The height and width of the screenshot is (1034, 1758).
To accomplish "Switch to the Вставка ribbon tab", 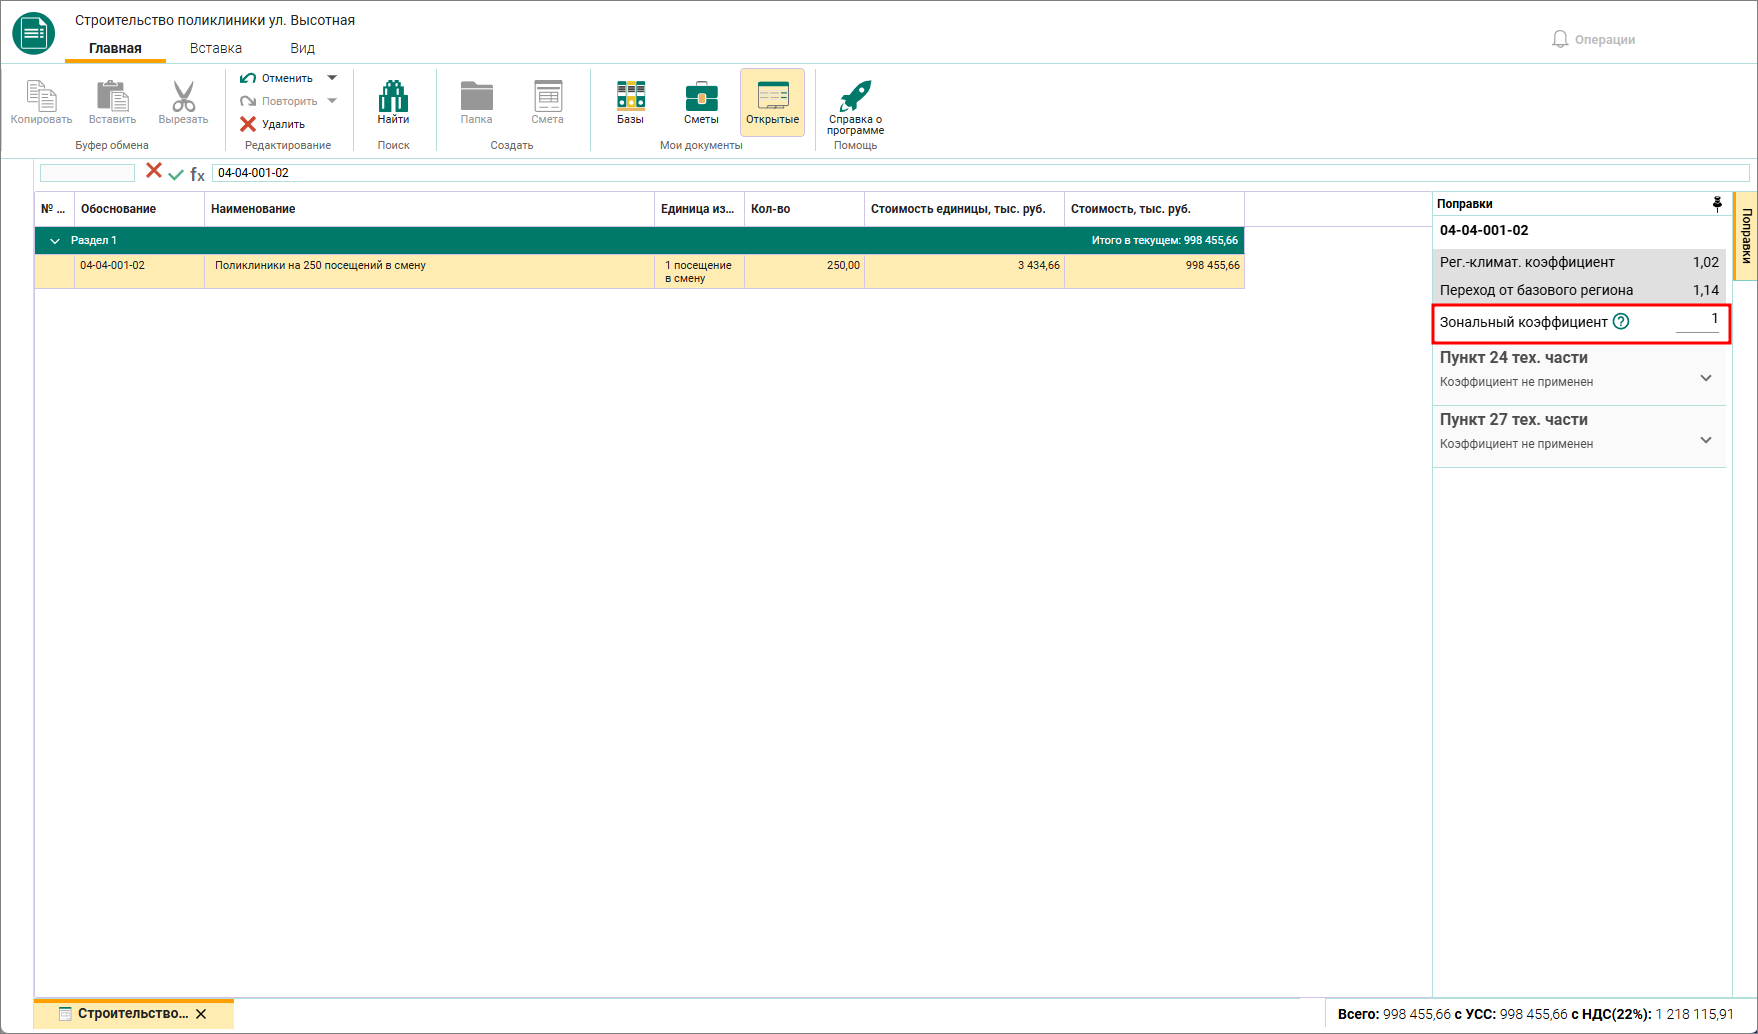I will pyautogui.click(x=216, y=48).
